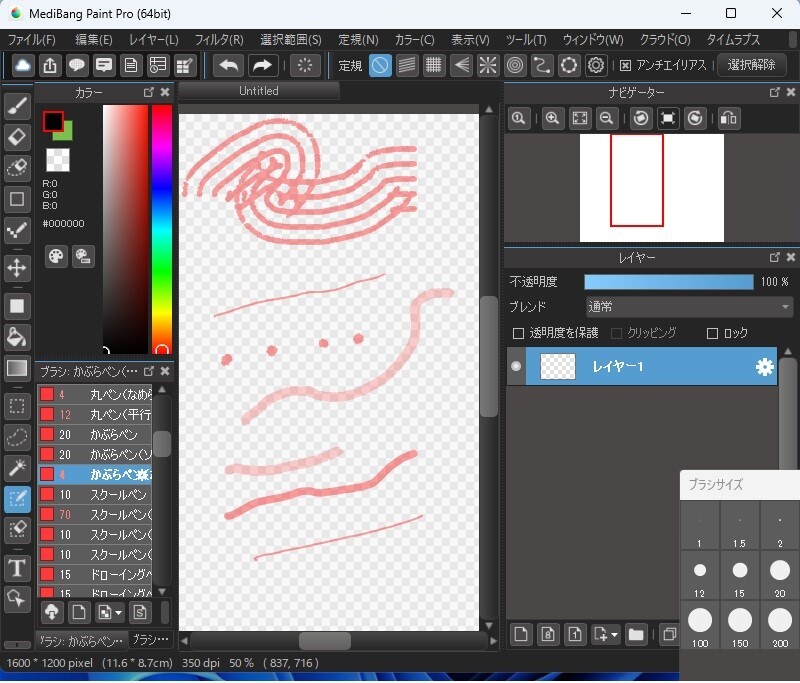The width and height of the screenshot is (800, 683).
Task: Click the Undo arrow in the toolbar
Action: [229, 65]
